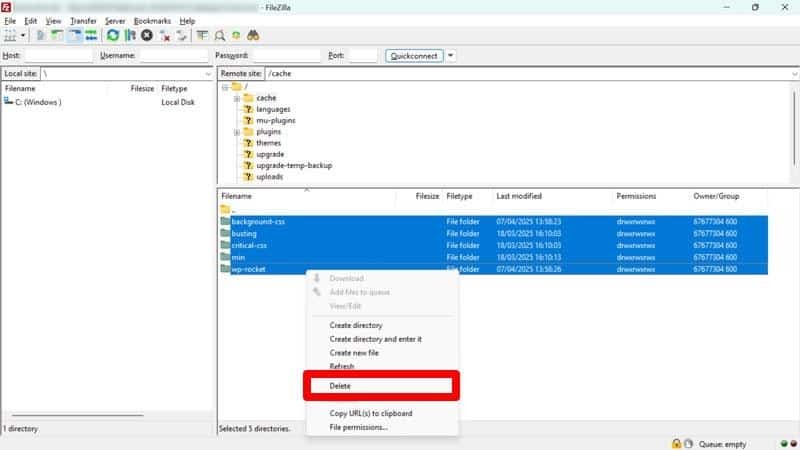Select the themes folder in remote tree
800x450 pixels.
click(268, 143)
